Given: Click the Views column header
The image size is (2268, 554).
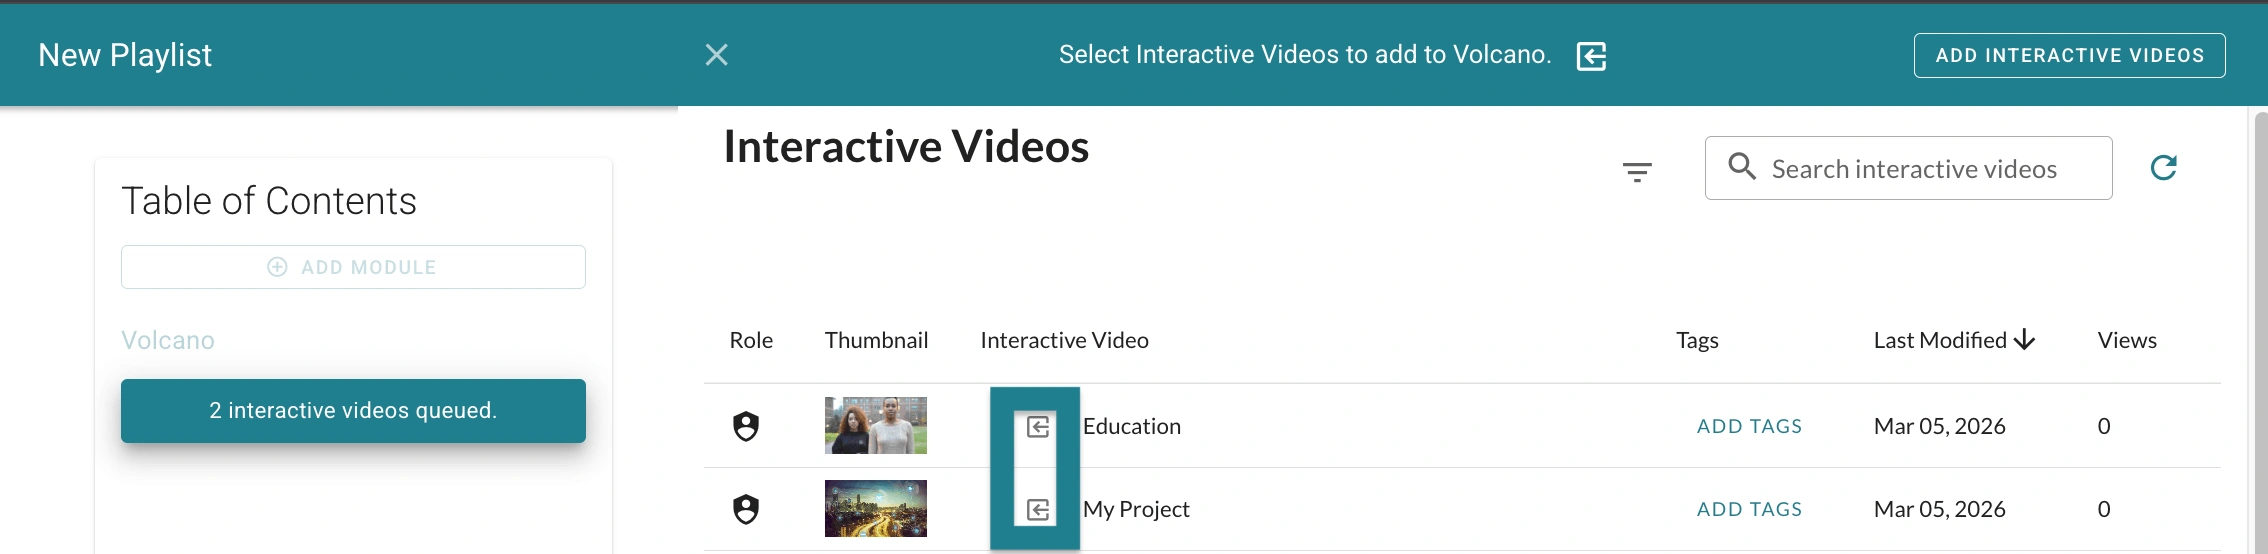Looking at the screenshot, I should pyautogui.click(x=2127, y=340).
